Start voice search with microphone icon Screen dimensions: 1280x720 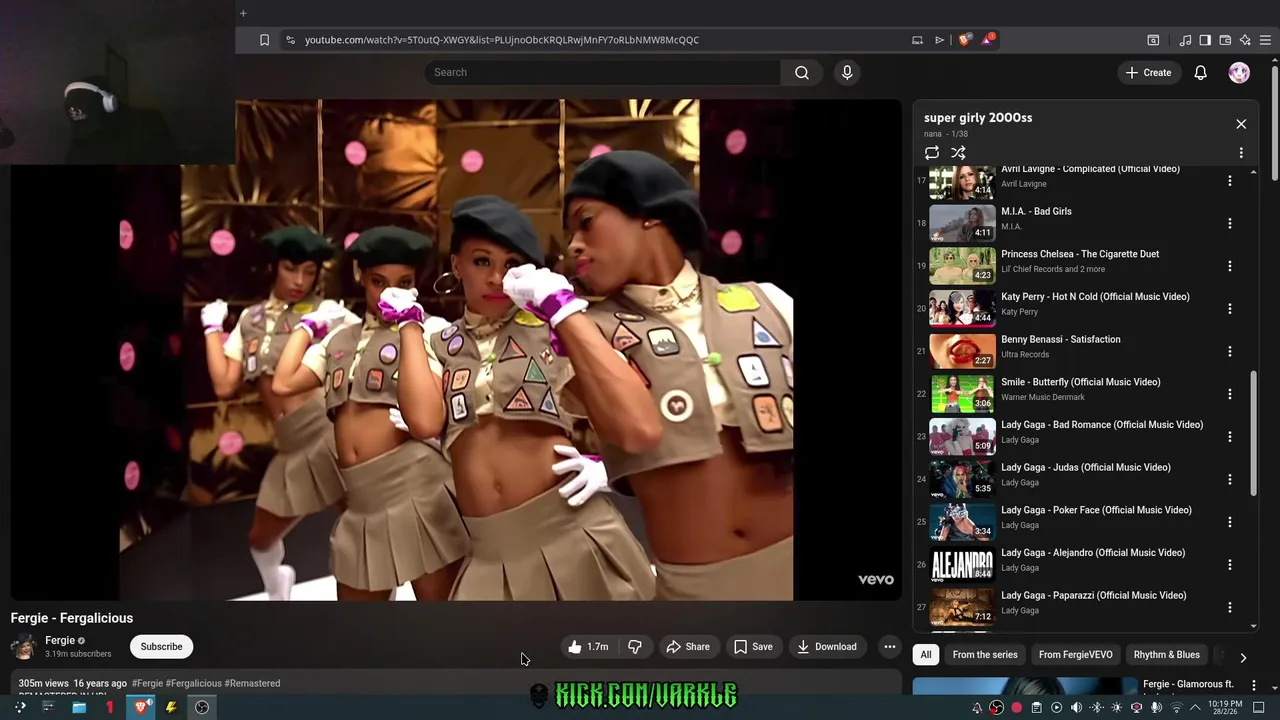[x=847, y=72]
